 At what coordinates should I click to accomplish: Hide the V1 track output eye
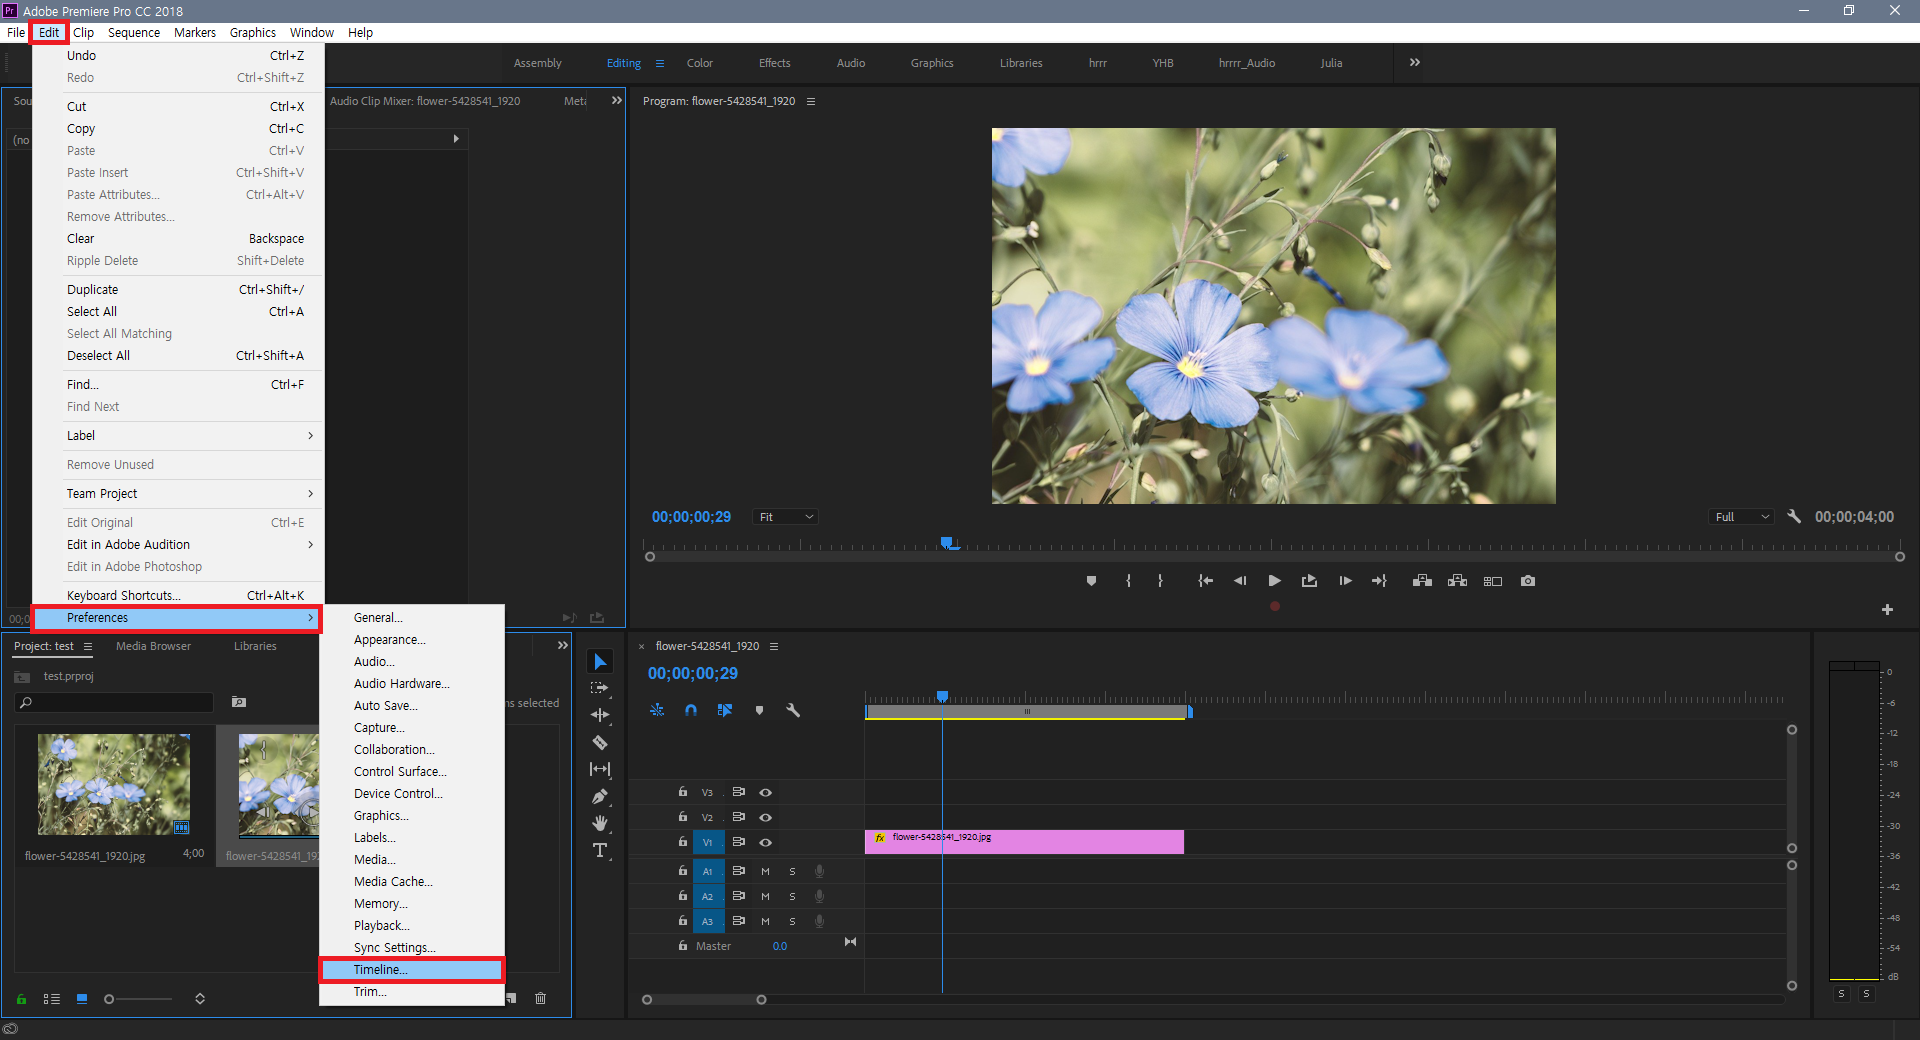765,842
